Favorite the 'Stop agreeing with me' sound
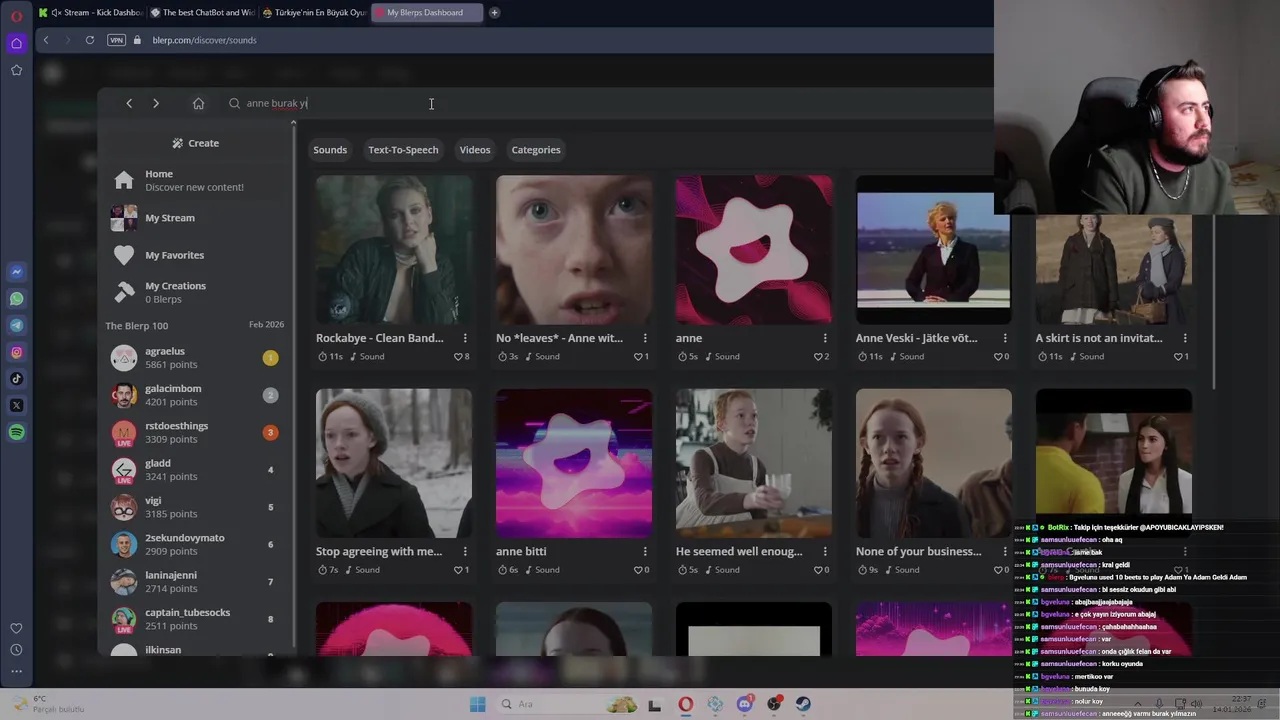Image resolution: width=1280 pixels, height=720 pixels. click(458, 570)
